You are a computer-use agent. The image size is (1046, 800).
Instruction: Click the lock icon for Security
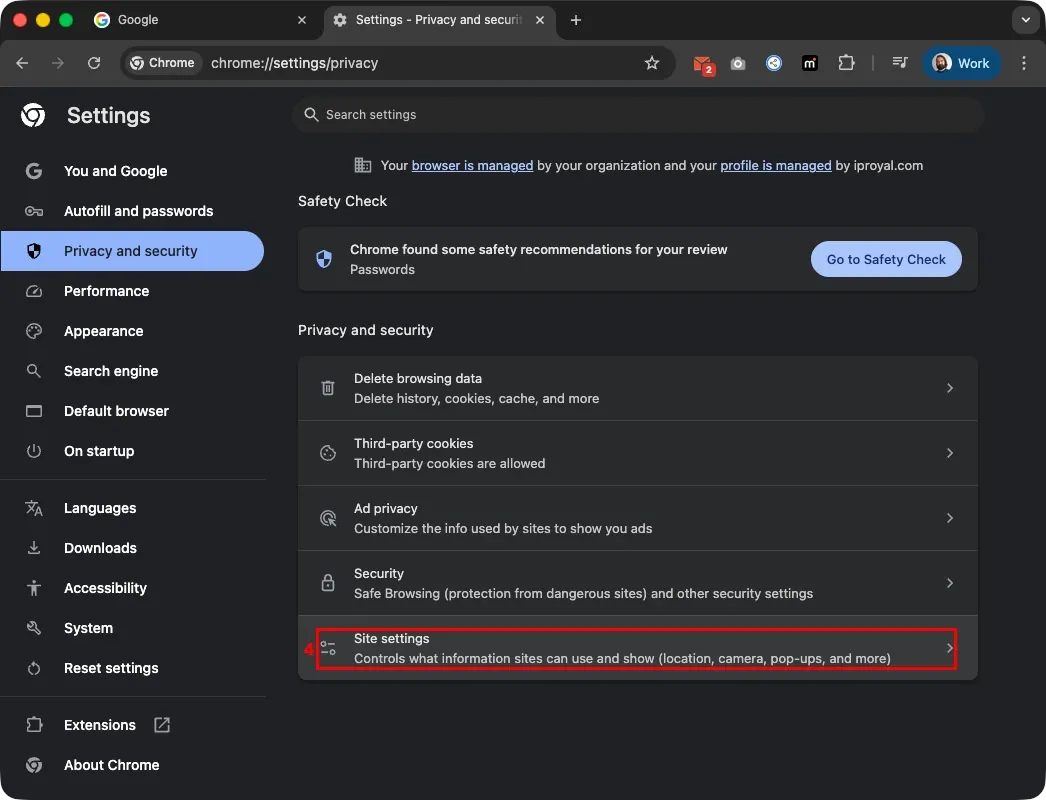328,582
